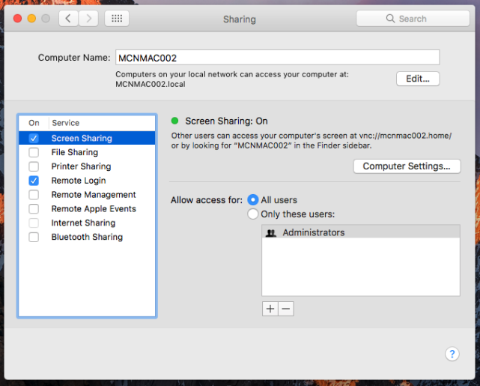Viewport: 480px width, 386px height.
Task: Click the MCNMAC002.local address text
Action: 150,84
